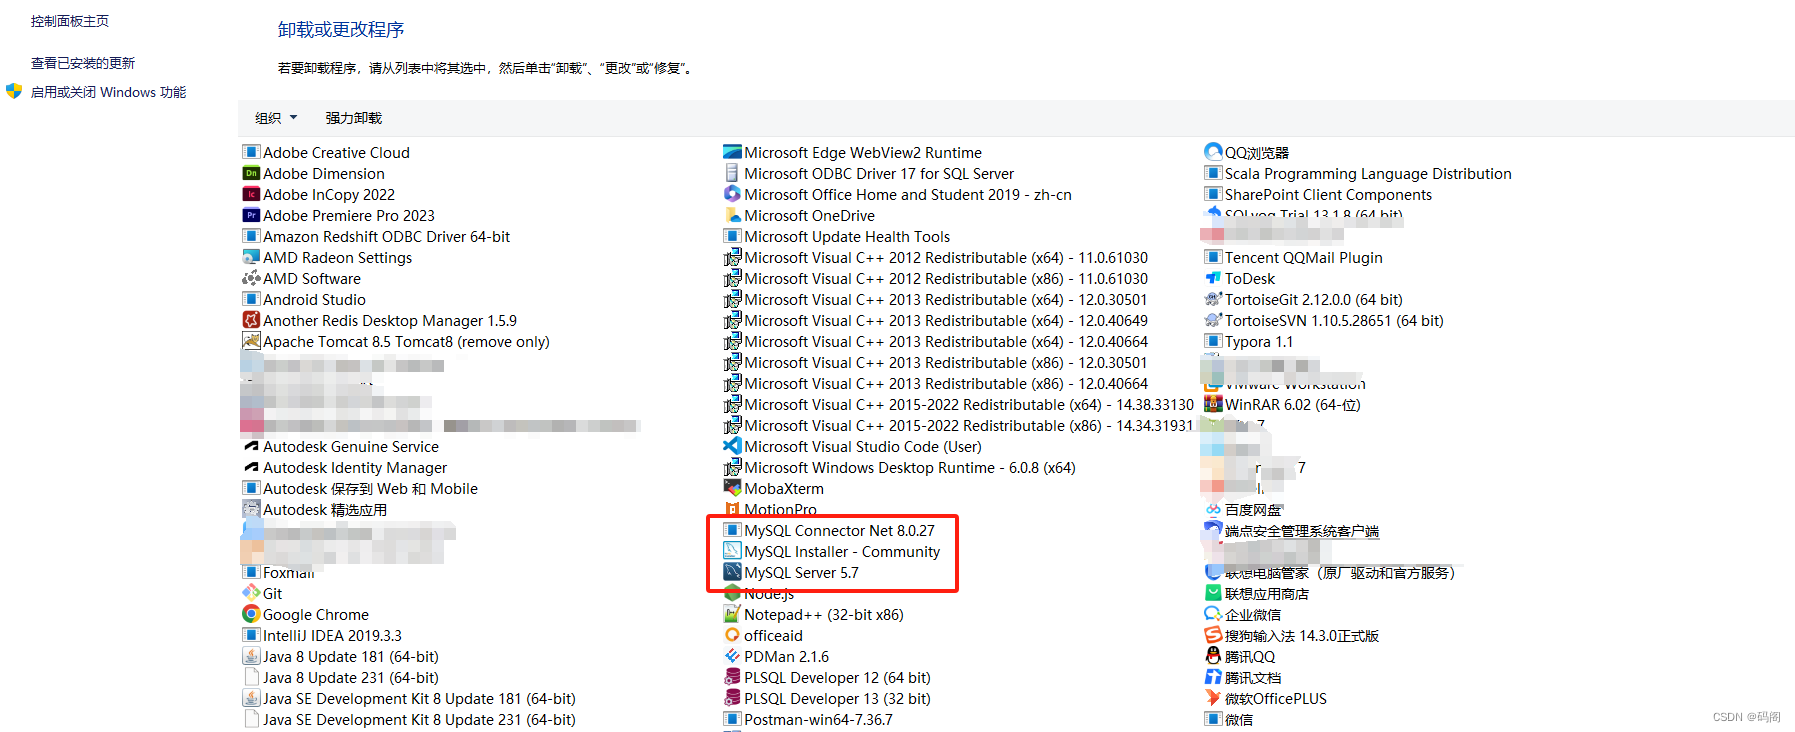Click the Apache Tomcat 8.5 icon
This screenshot has height=732, width=1795.
[x=251, y=341]
